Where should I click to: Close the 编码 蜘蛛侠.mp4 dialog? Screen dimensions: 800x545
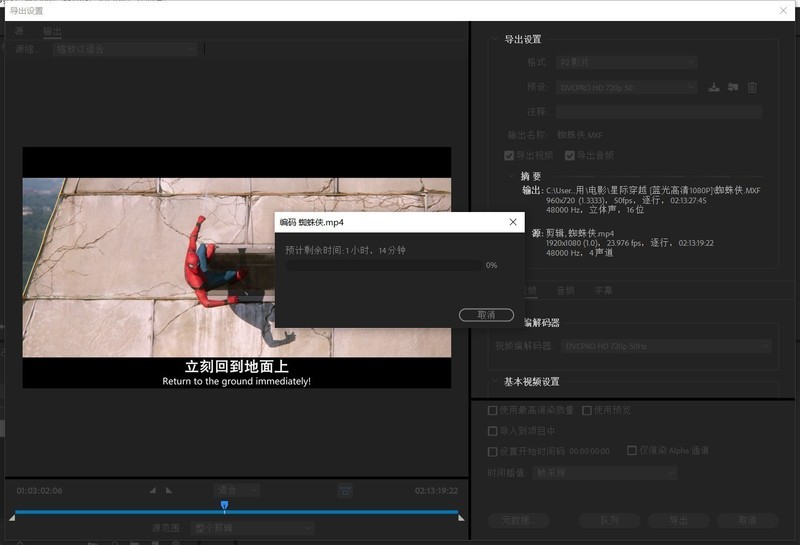[513, 222]
